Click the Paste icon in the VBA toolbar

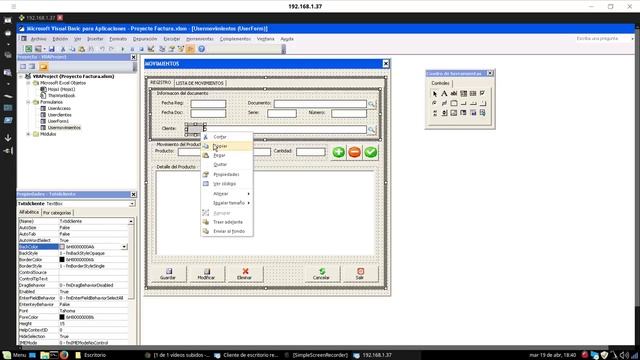click(82, 49)
